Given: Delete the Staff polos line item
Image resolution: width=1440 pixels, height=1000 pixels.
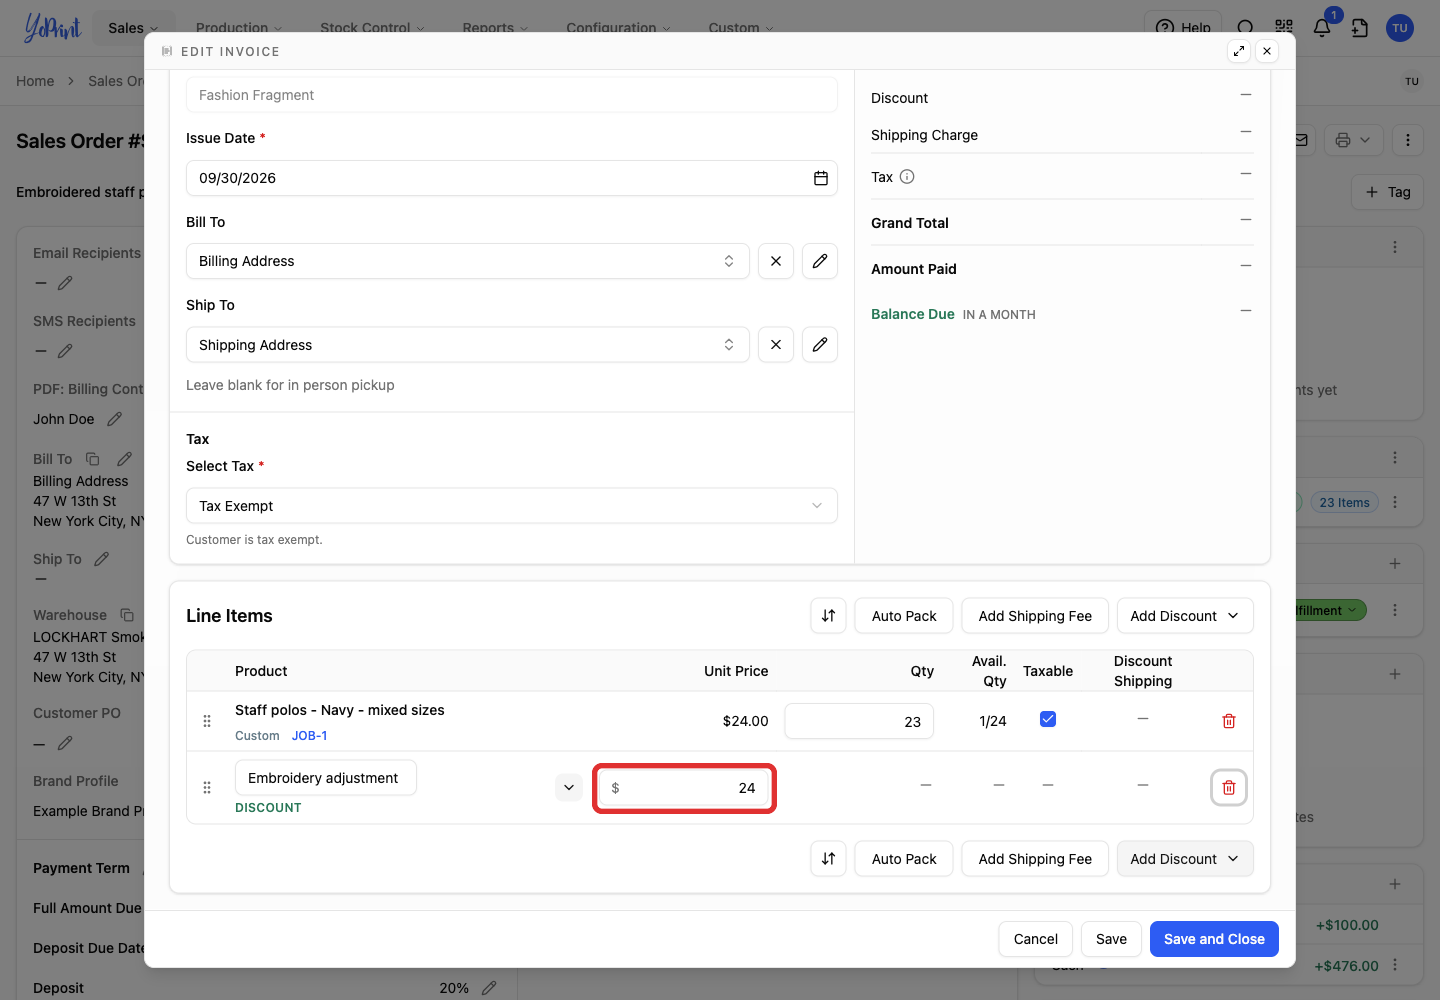Looking at the screenshot, I should [1229, 721].
